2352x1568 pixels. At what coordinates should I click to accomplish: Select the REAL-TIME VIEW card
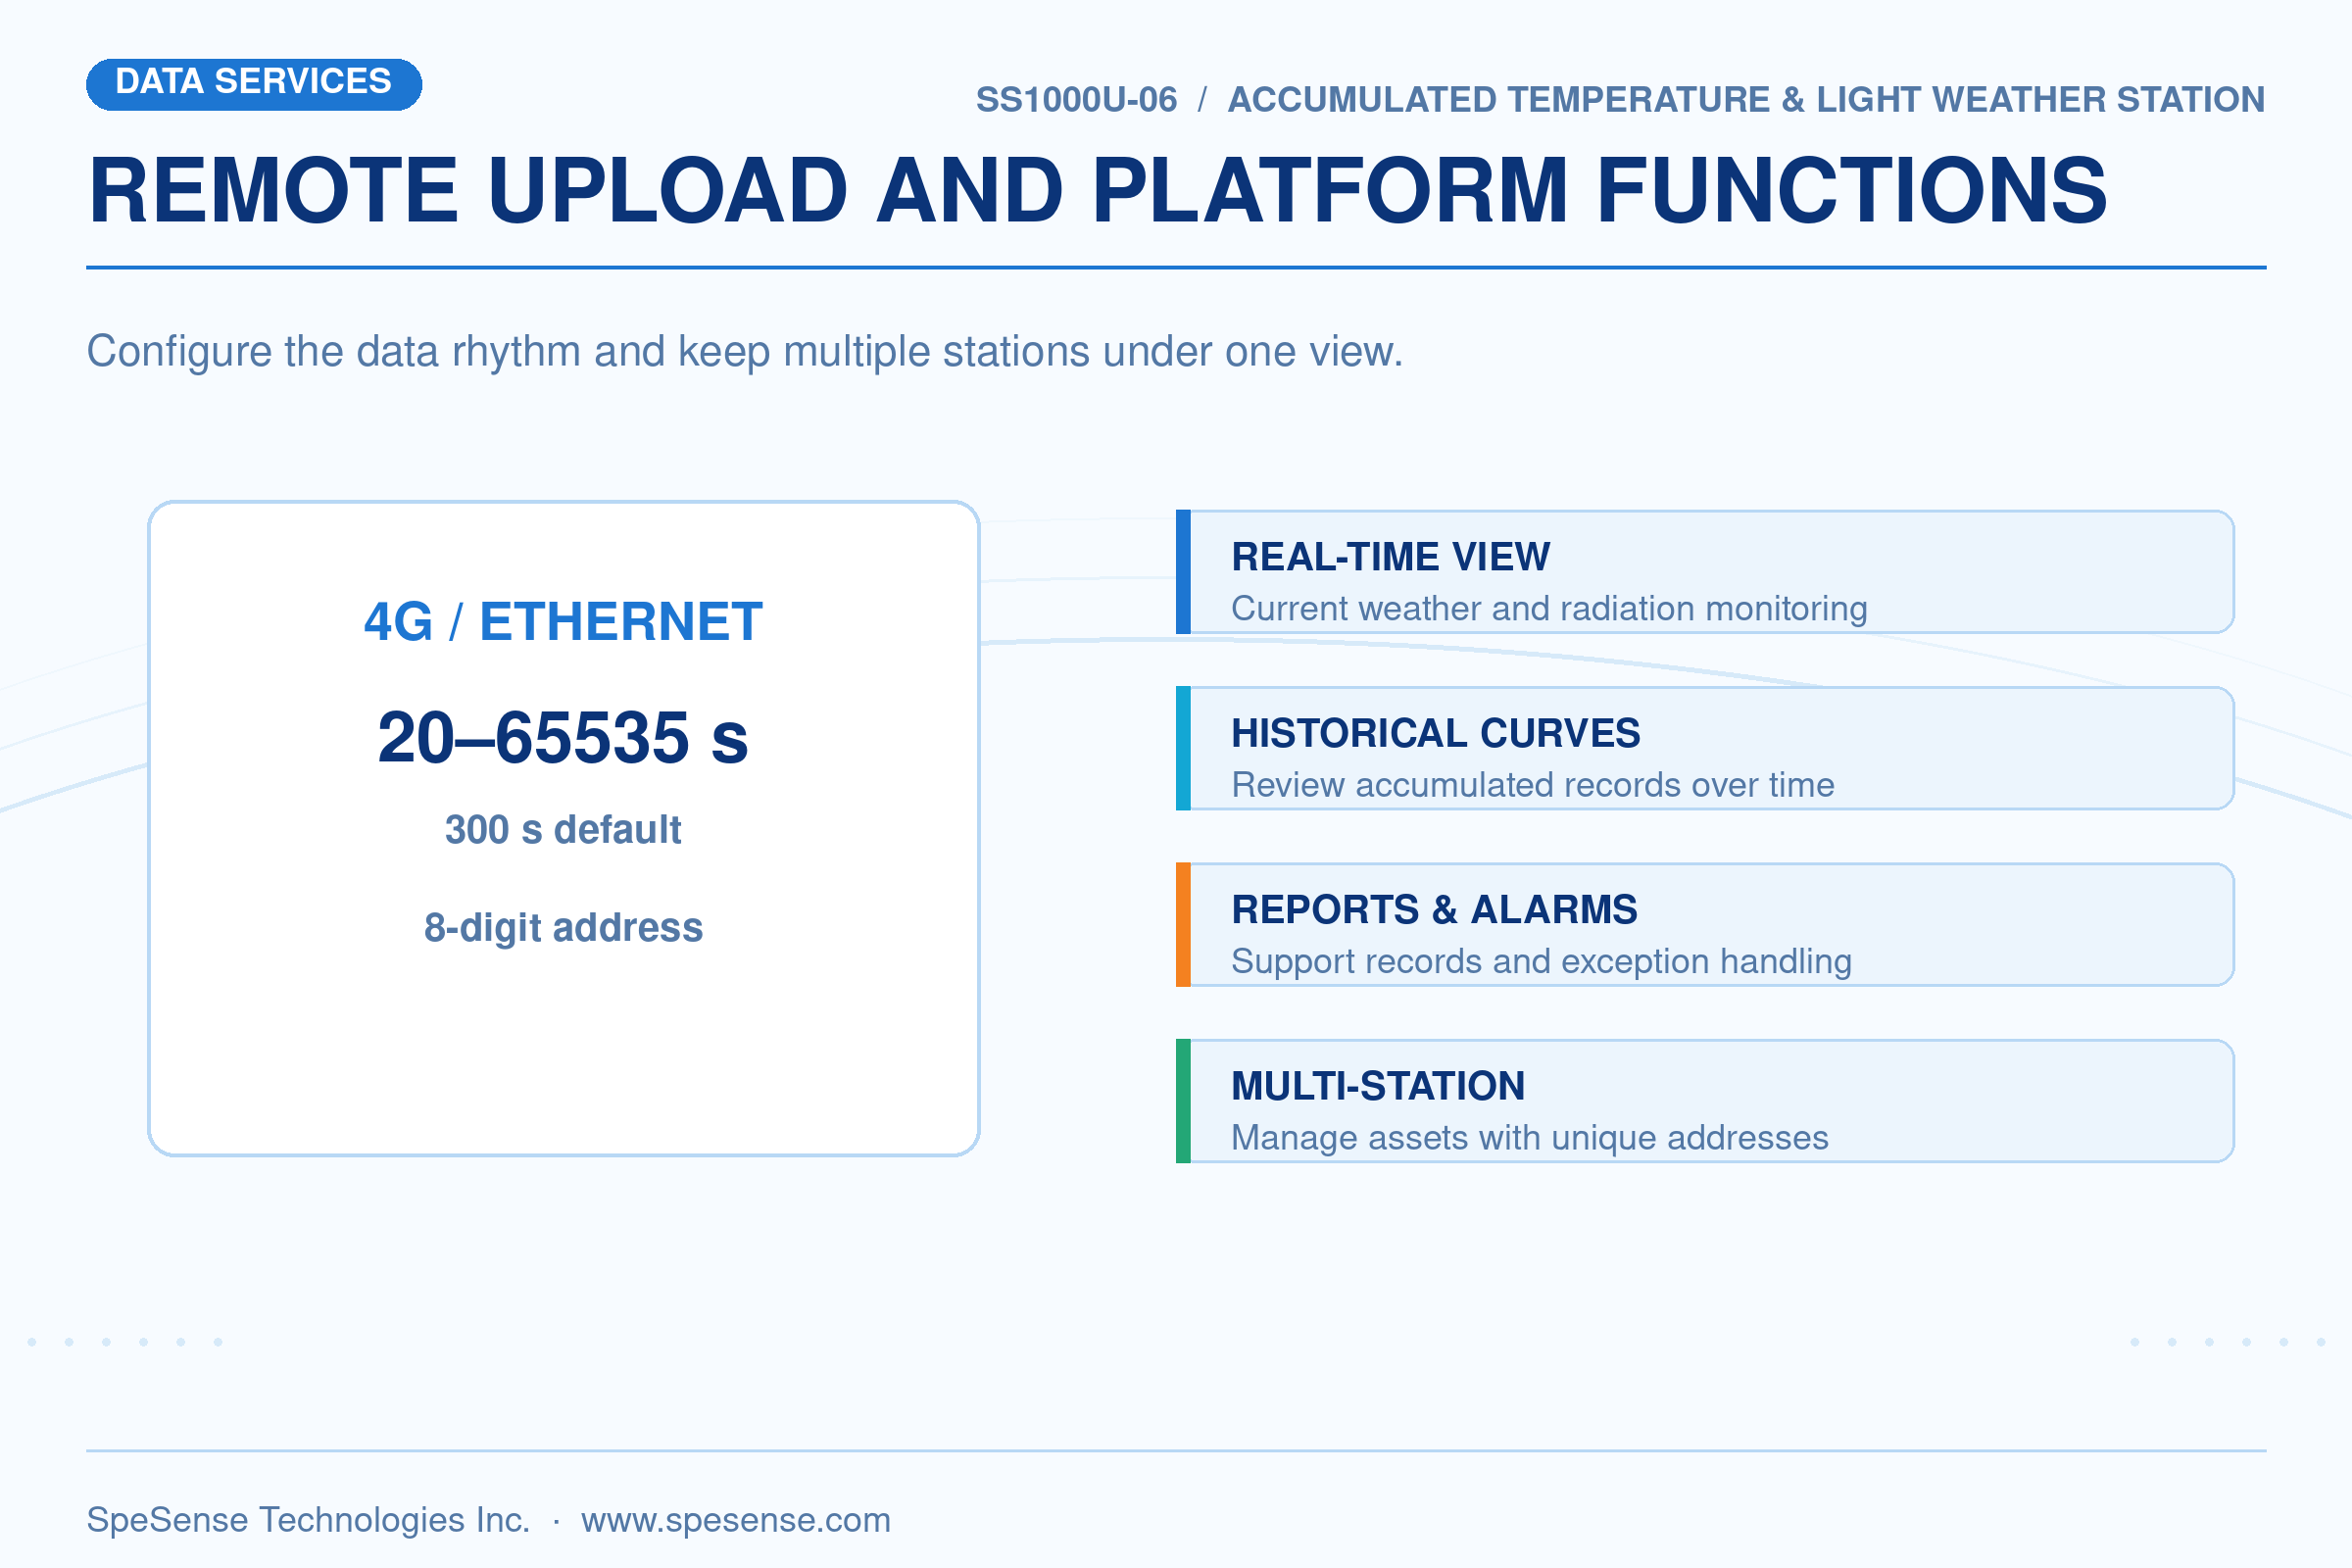(1705, 572)
